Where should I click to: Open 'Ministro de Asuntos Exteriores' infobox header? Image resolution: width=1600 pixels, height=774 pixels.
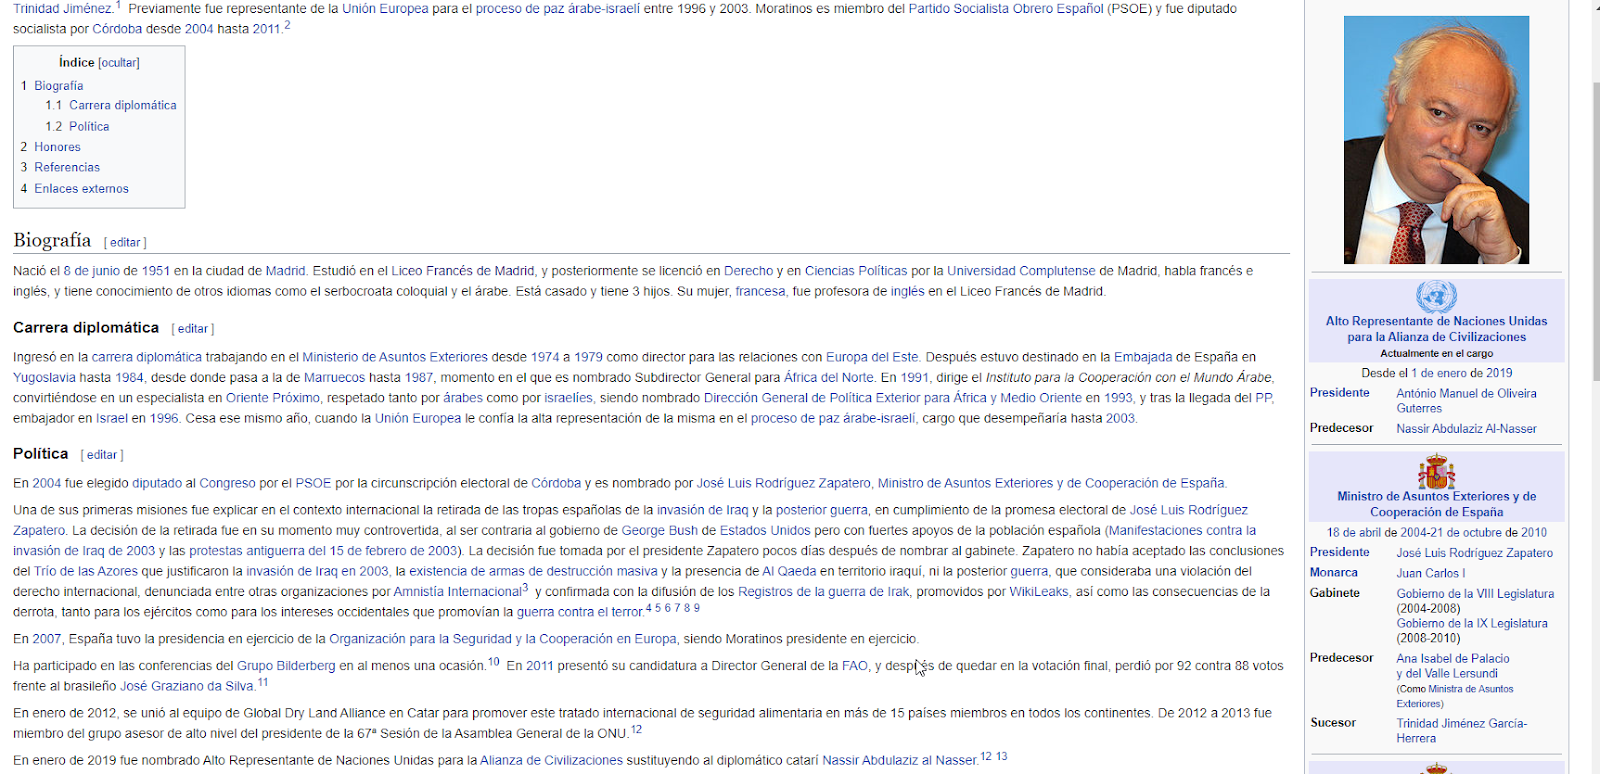1436,504
